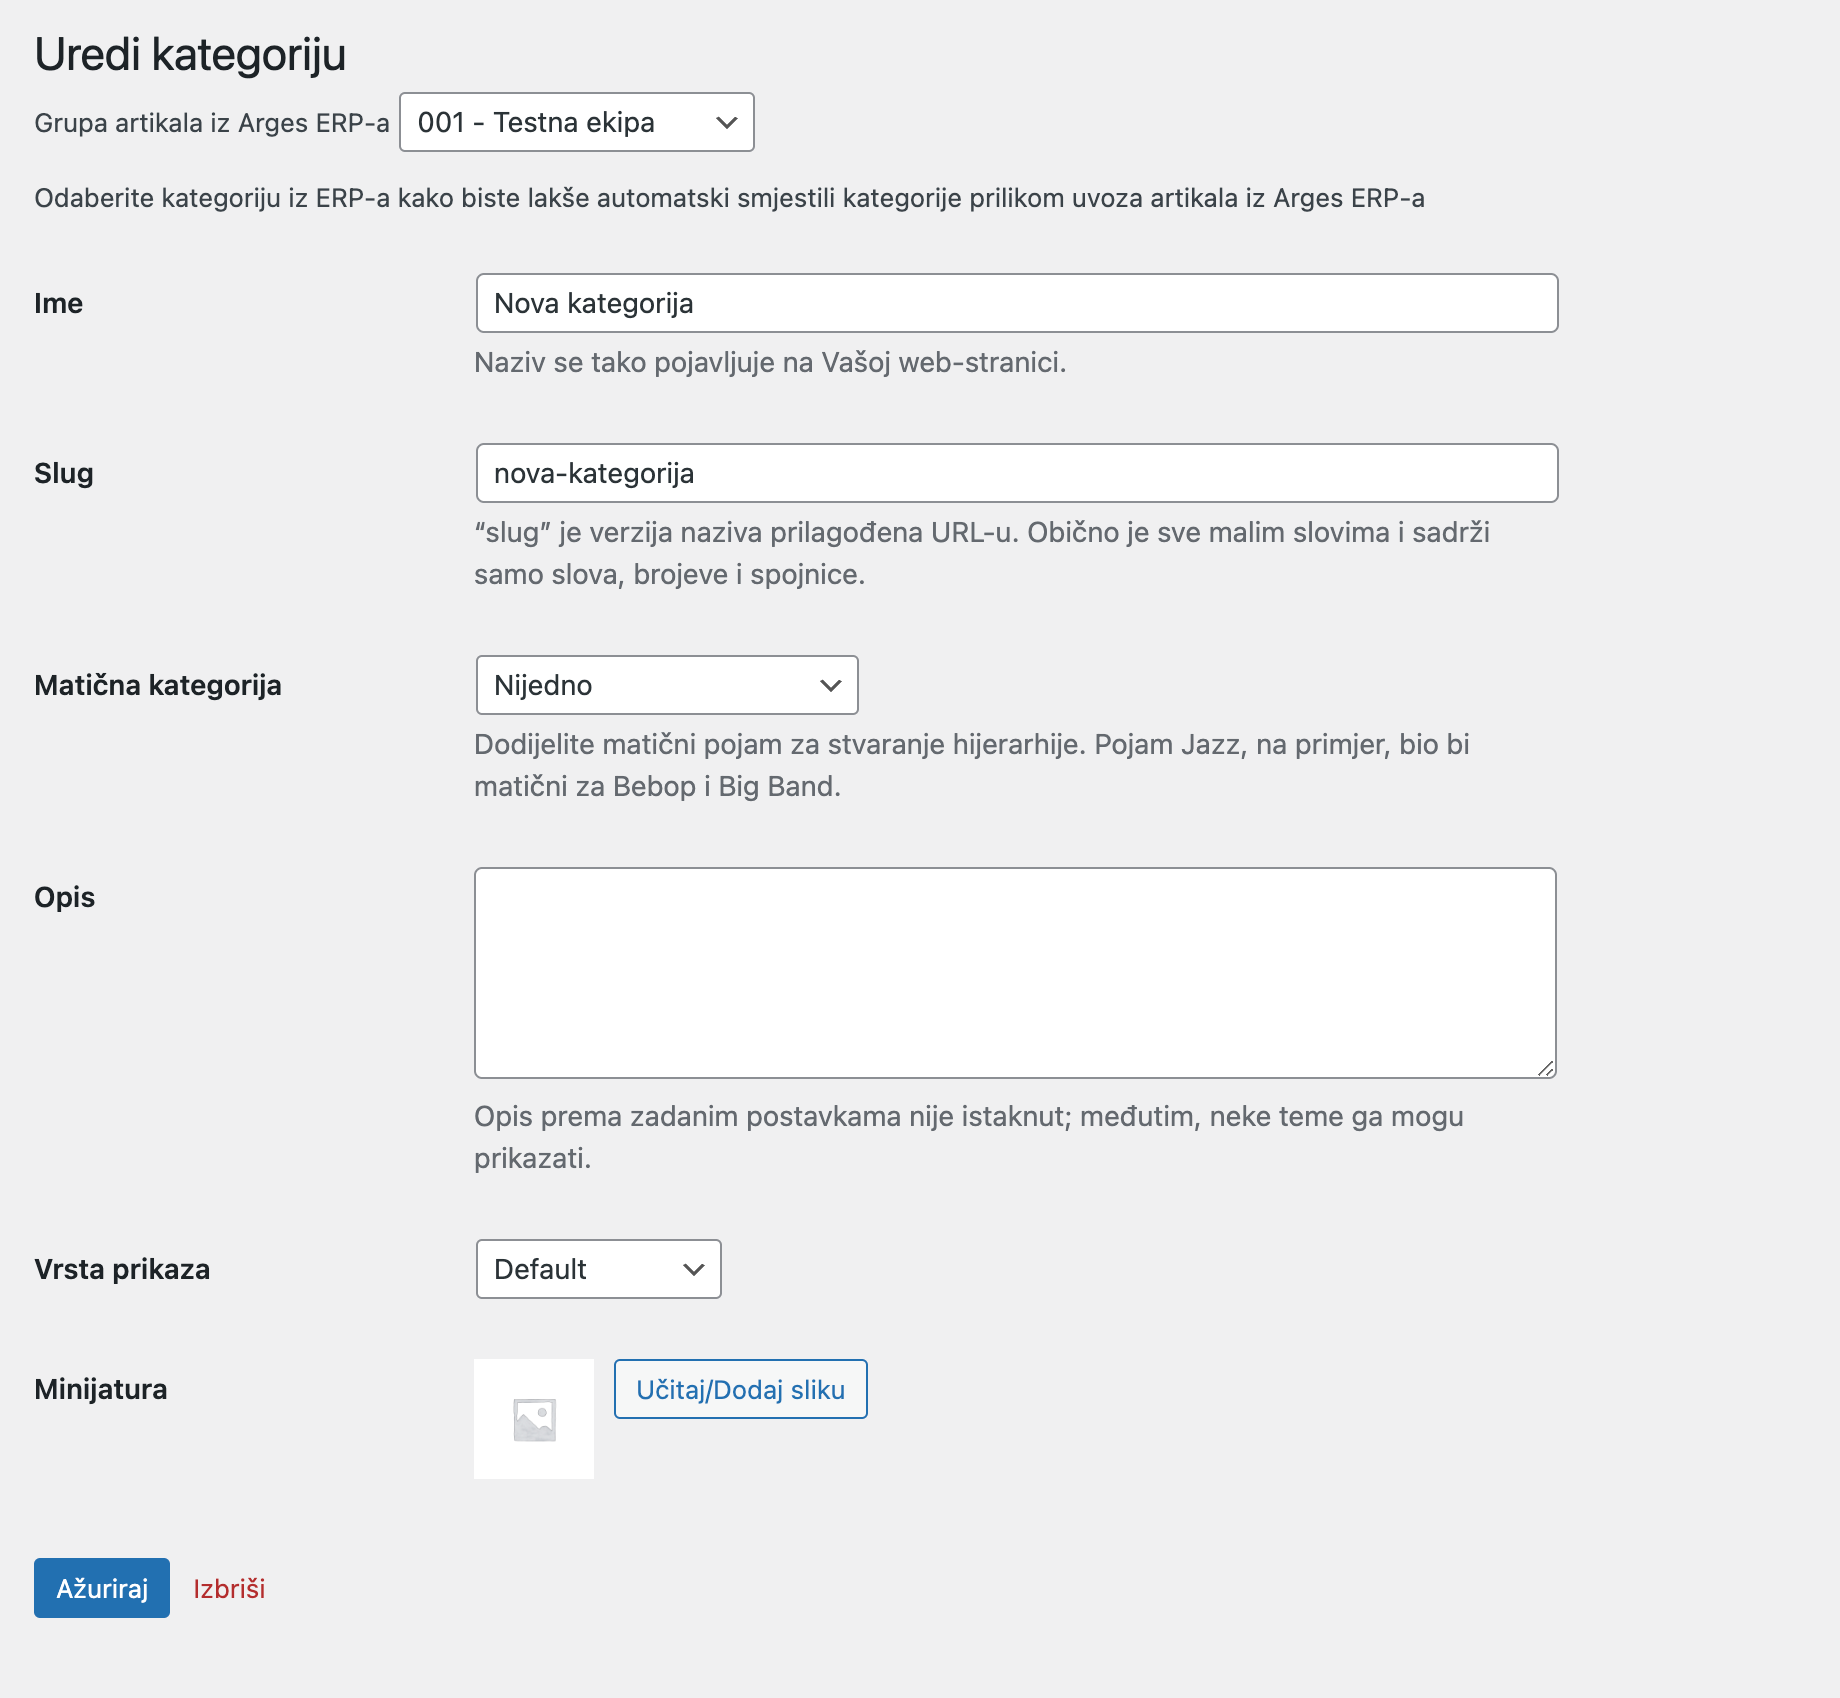Open the Grupa artikala ERP dropdown

point(576,122)
